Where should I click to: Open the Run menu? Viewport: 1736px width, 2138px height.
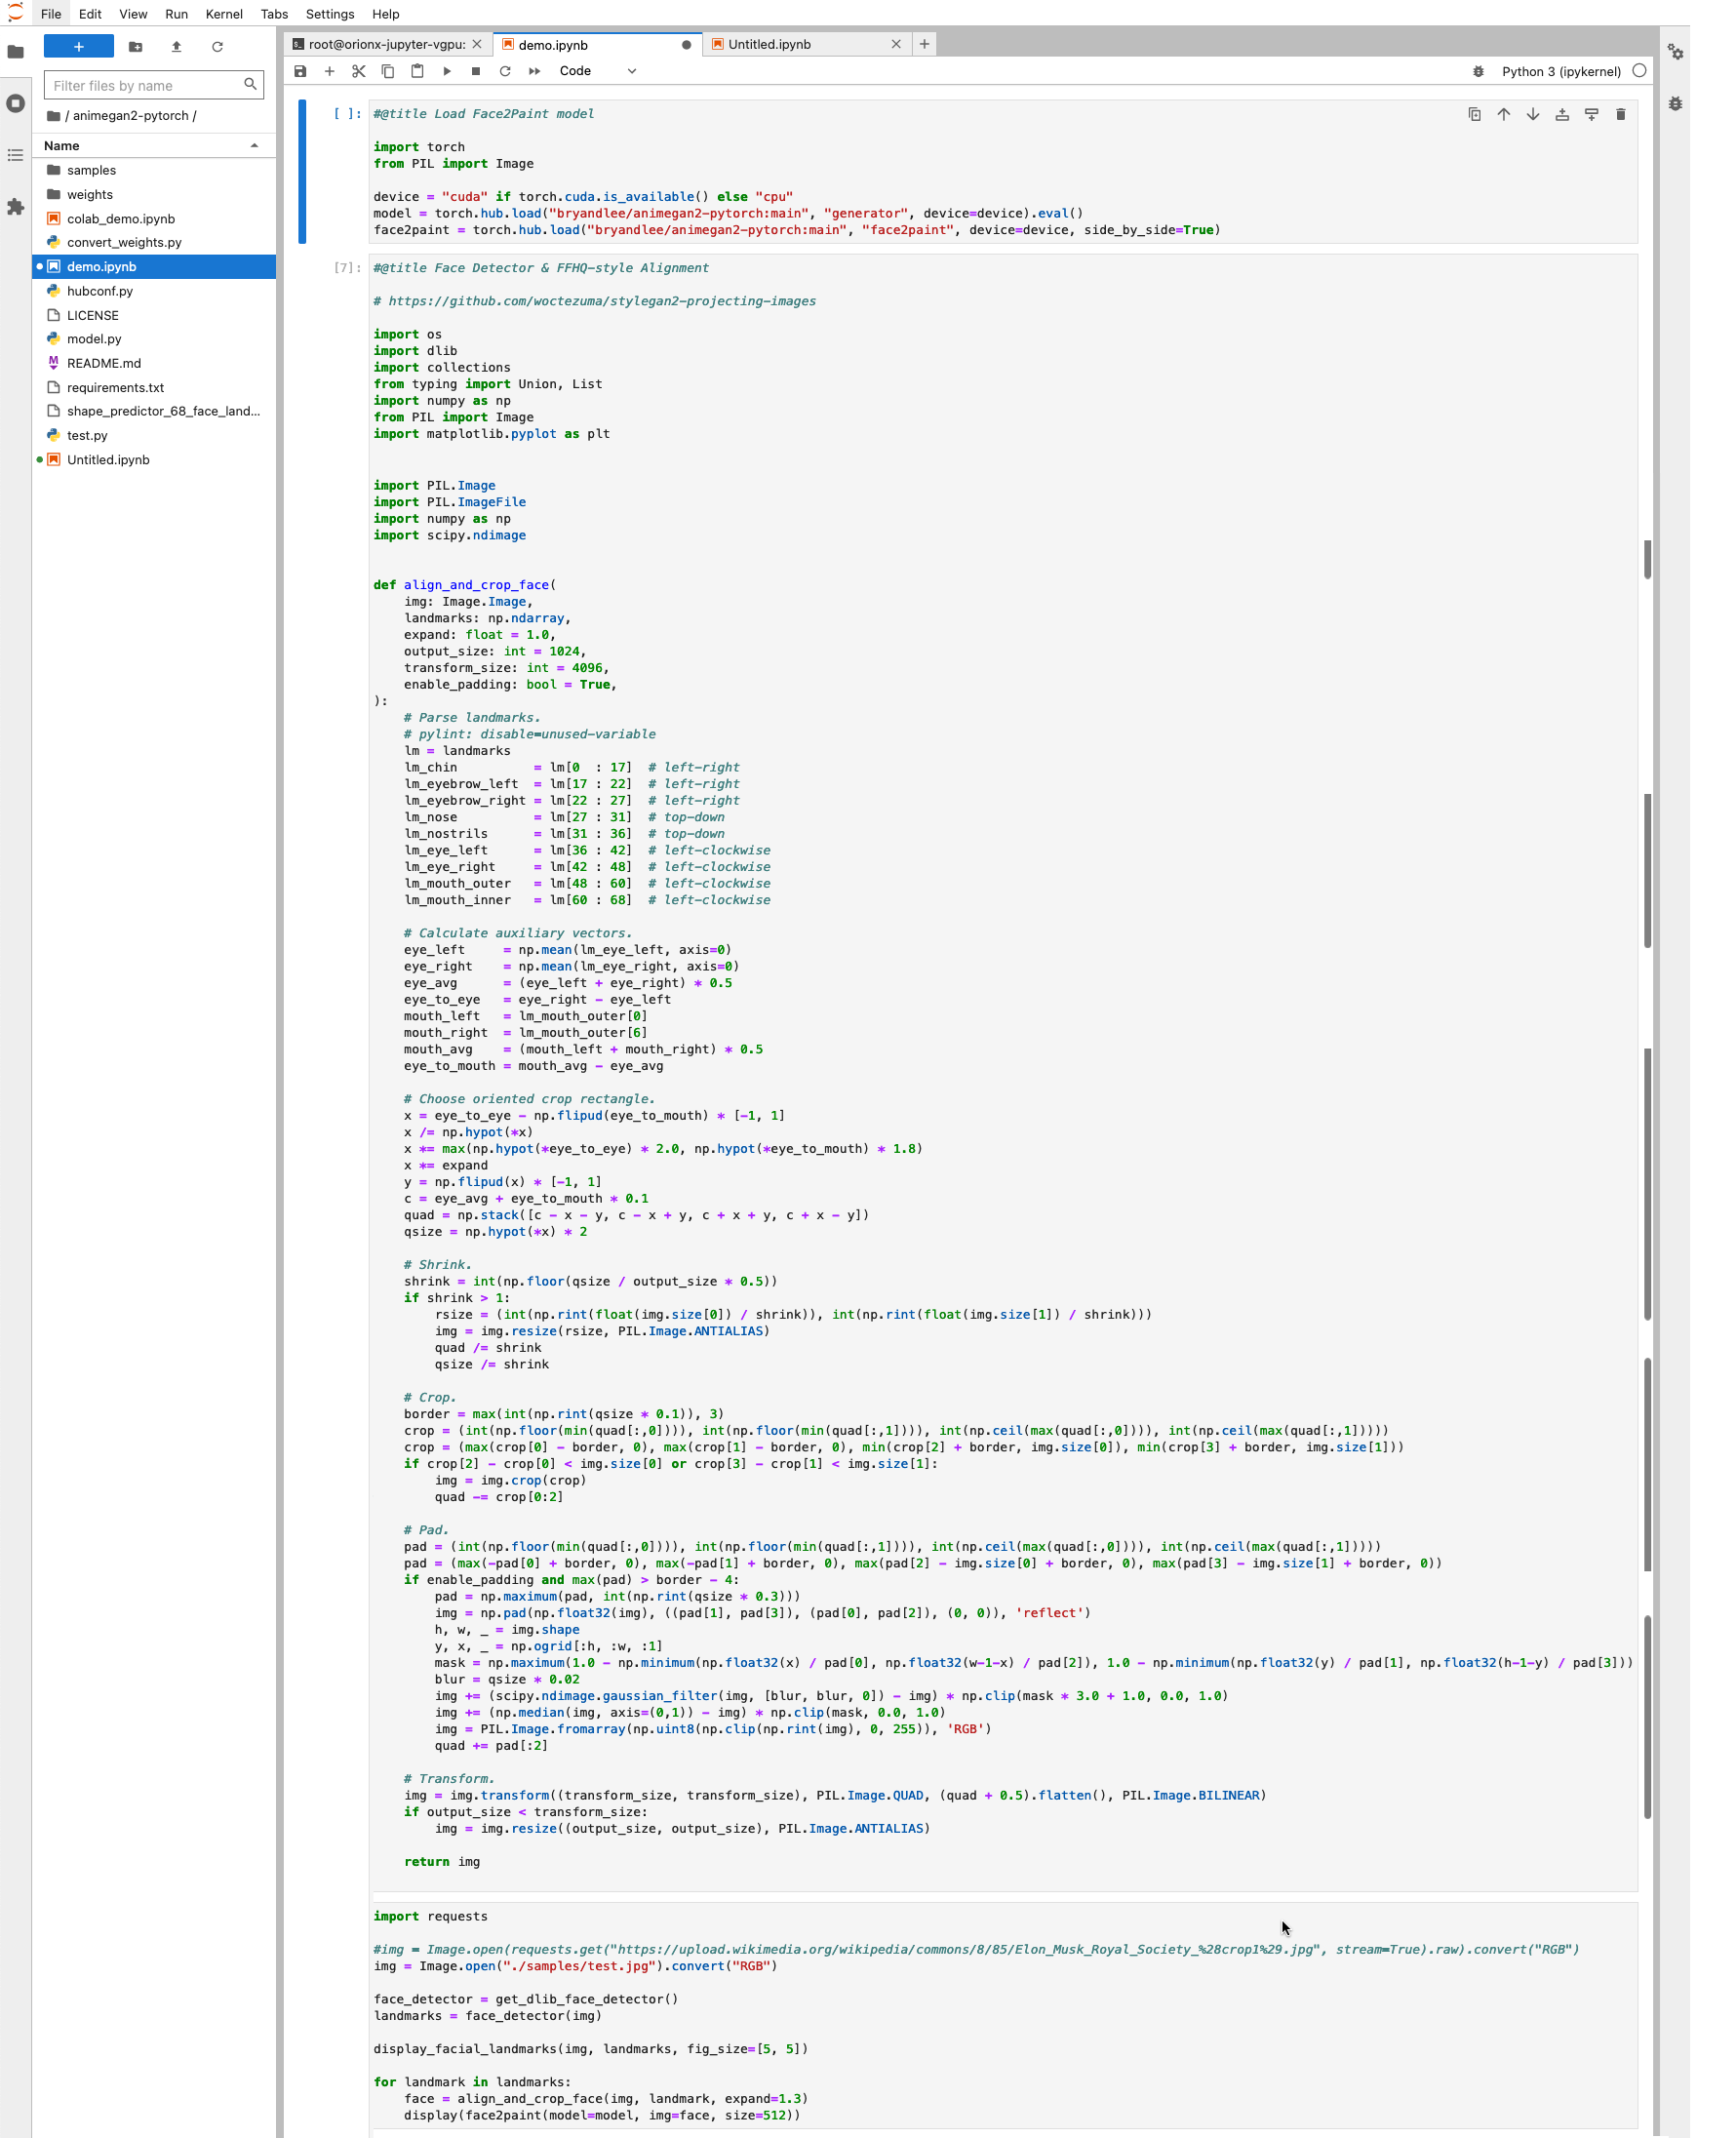pos(176,14)
